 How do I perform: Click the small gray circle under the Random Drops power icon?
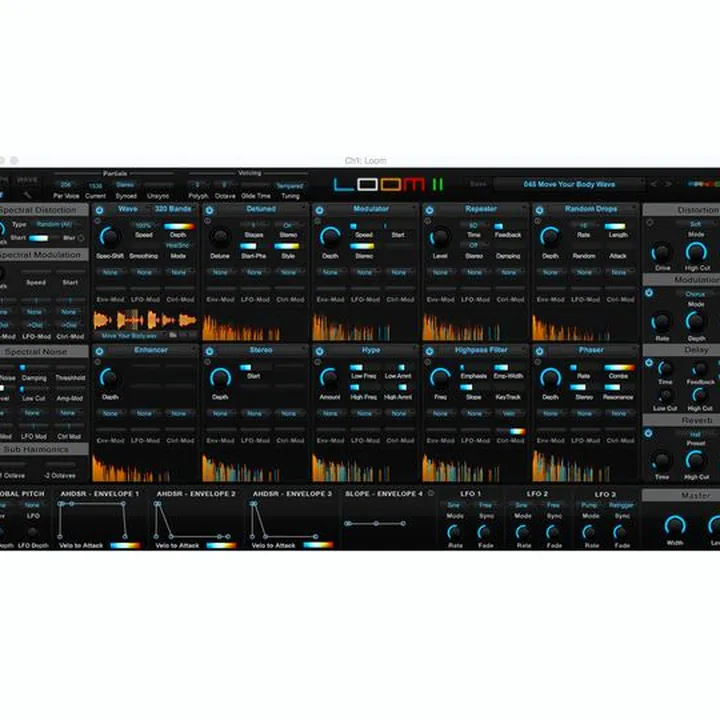[538, 221]
